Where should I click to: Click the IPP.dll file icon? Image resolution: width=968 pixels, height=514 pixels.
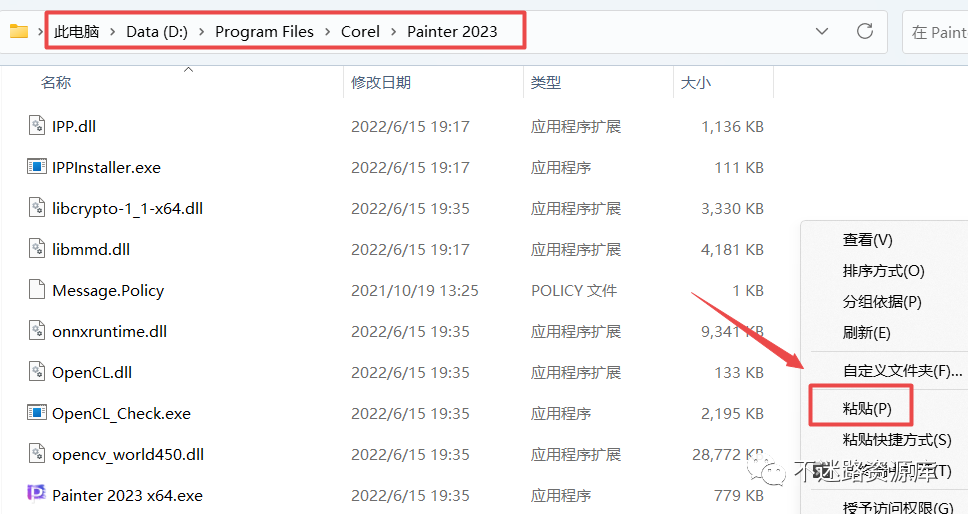(x=37, y=126)
